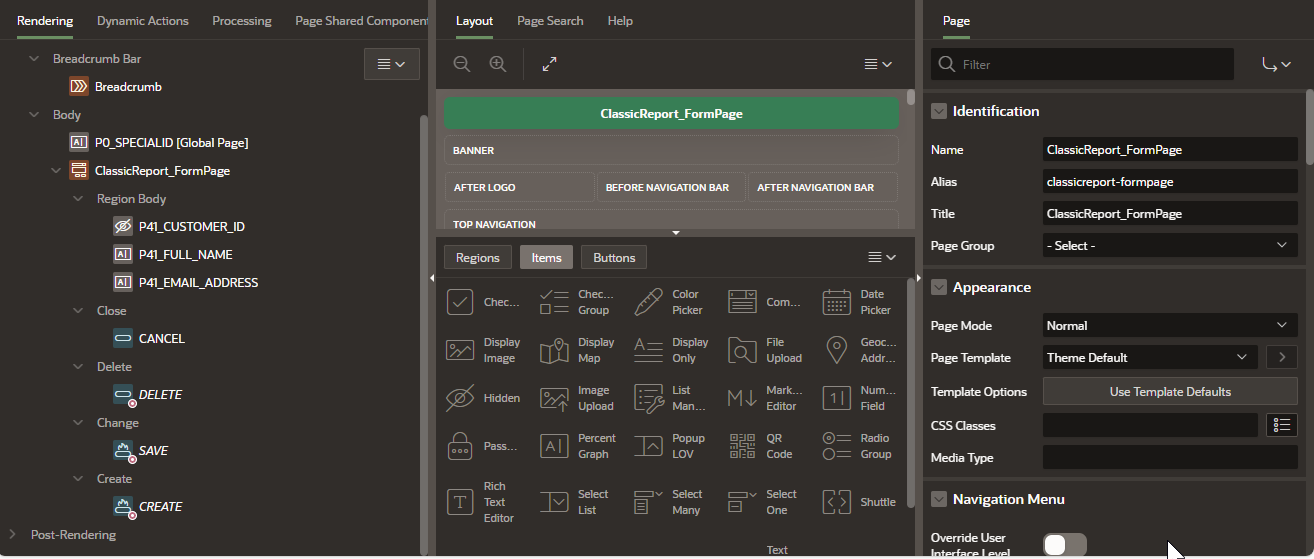Open the Page Mode dropdown
1314x559 pixels.
[1170, 325]
